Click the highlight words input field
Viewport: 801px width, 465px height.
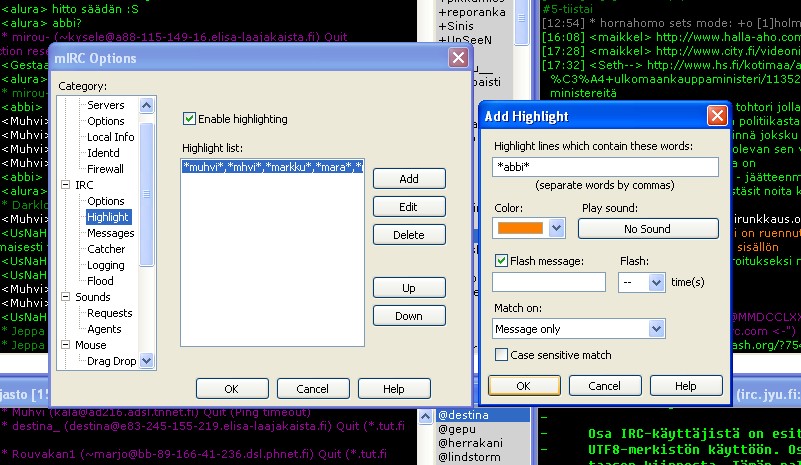pos(605,167)
